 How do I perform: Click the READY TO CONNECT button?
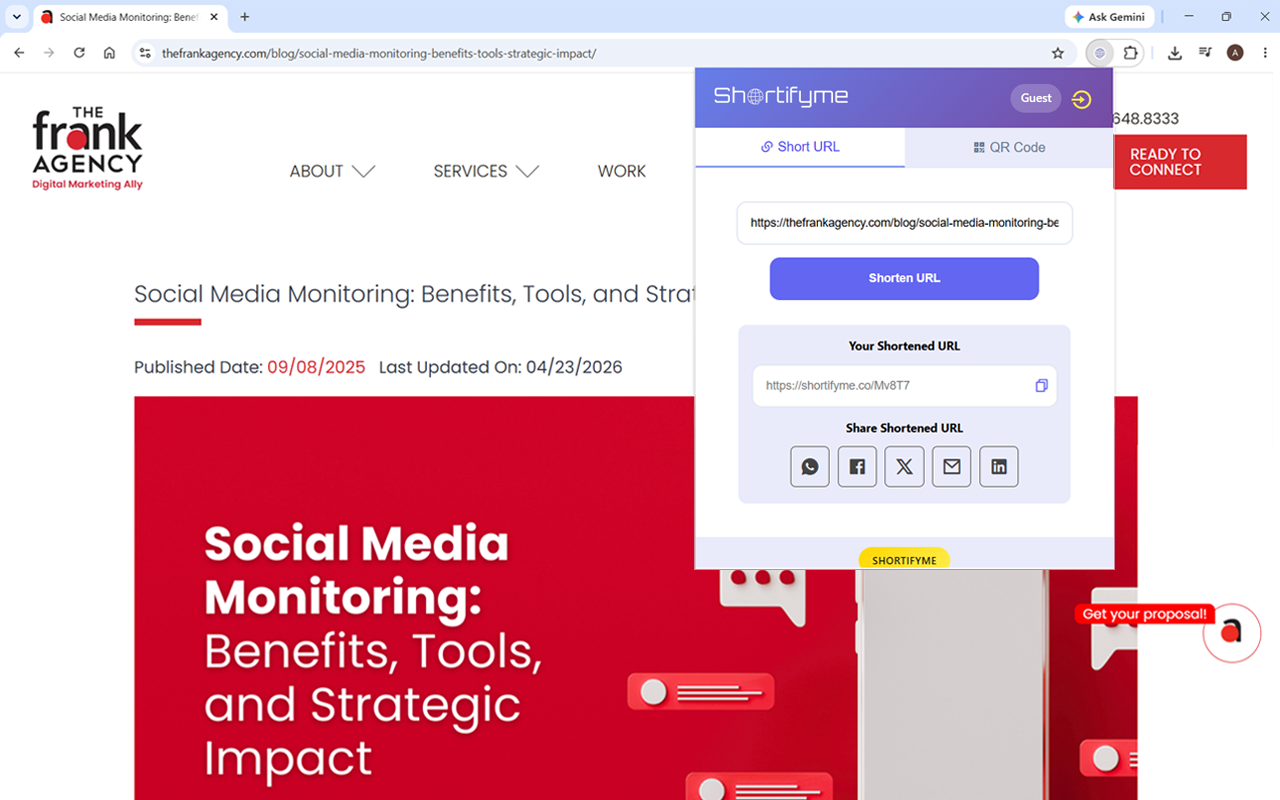(x=1180, y=162)
